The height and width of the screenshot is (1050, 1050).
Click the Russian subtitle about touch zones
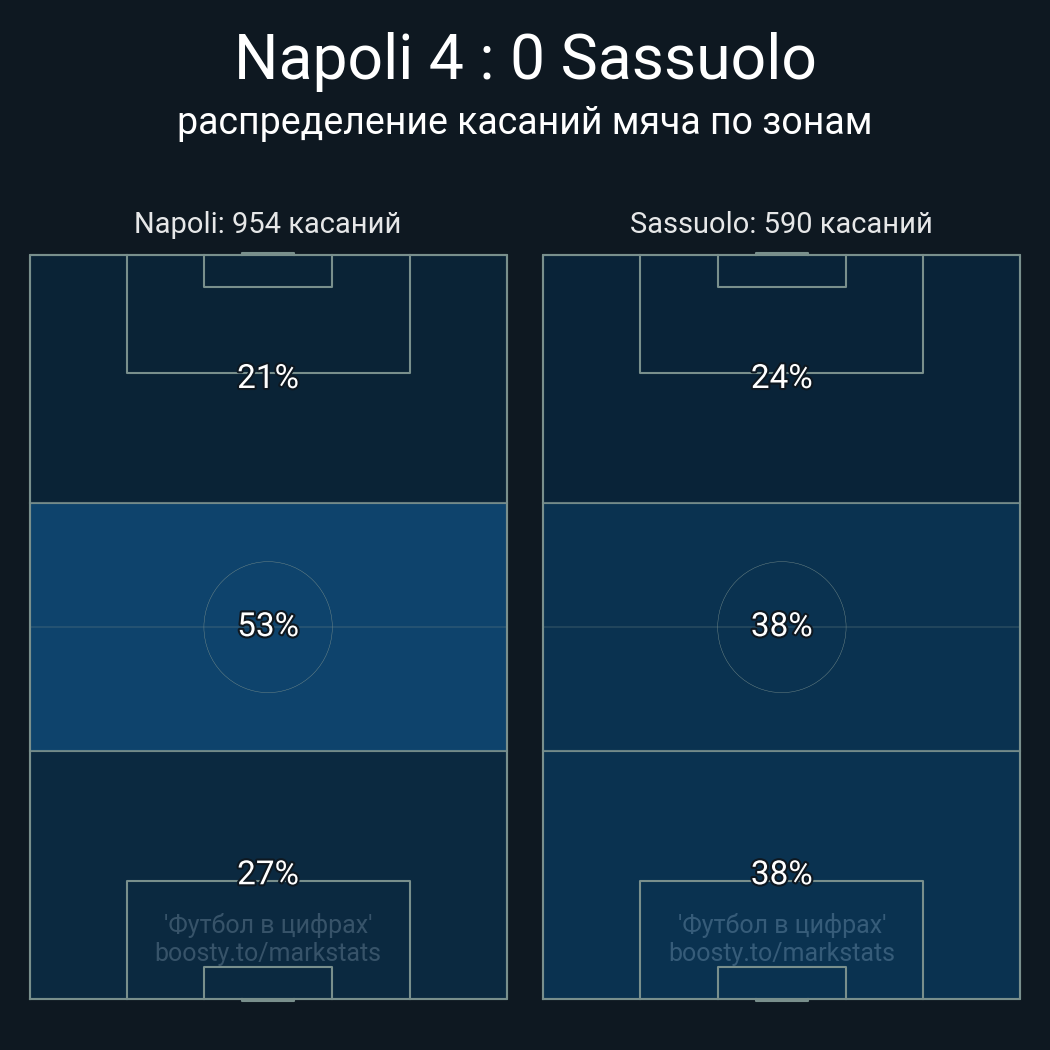[x=525, y=122]
